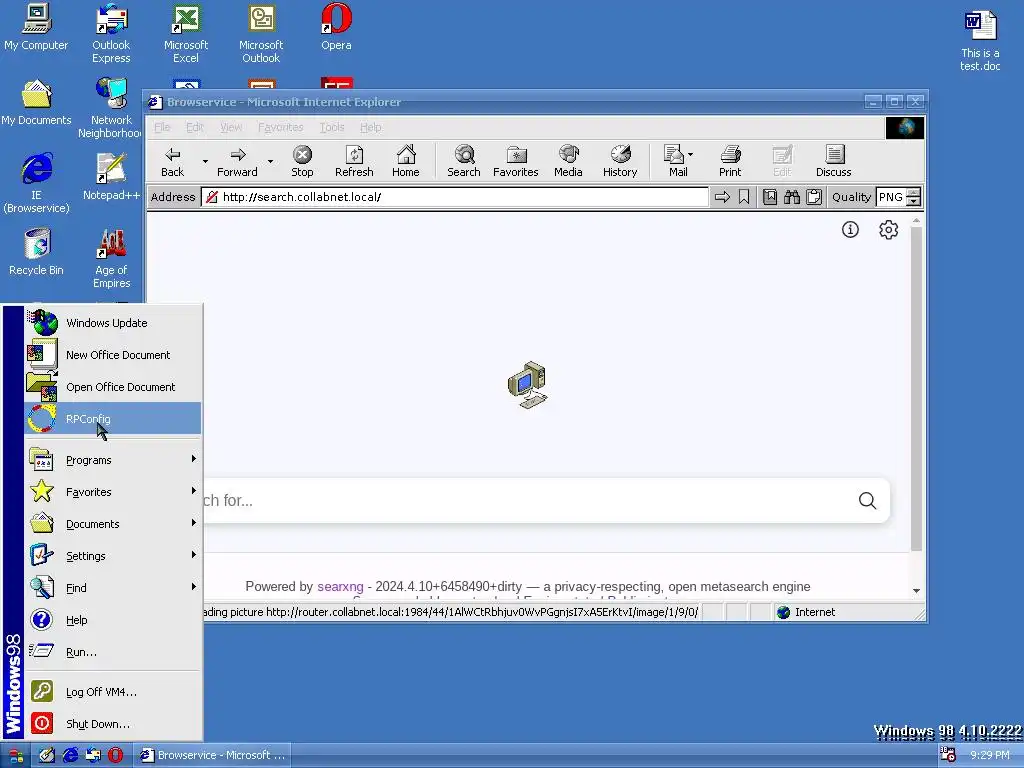1024x768 pixels.
Task: Click the Media toolbar button
Action: [568, 161]
